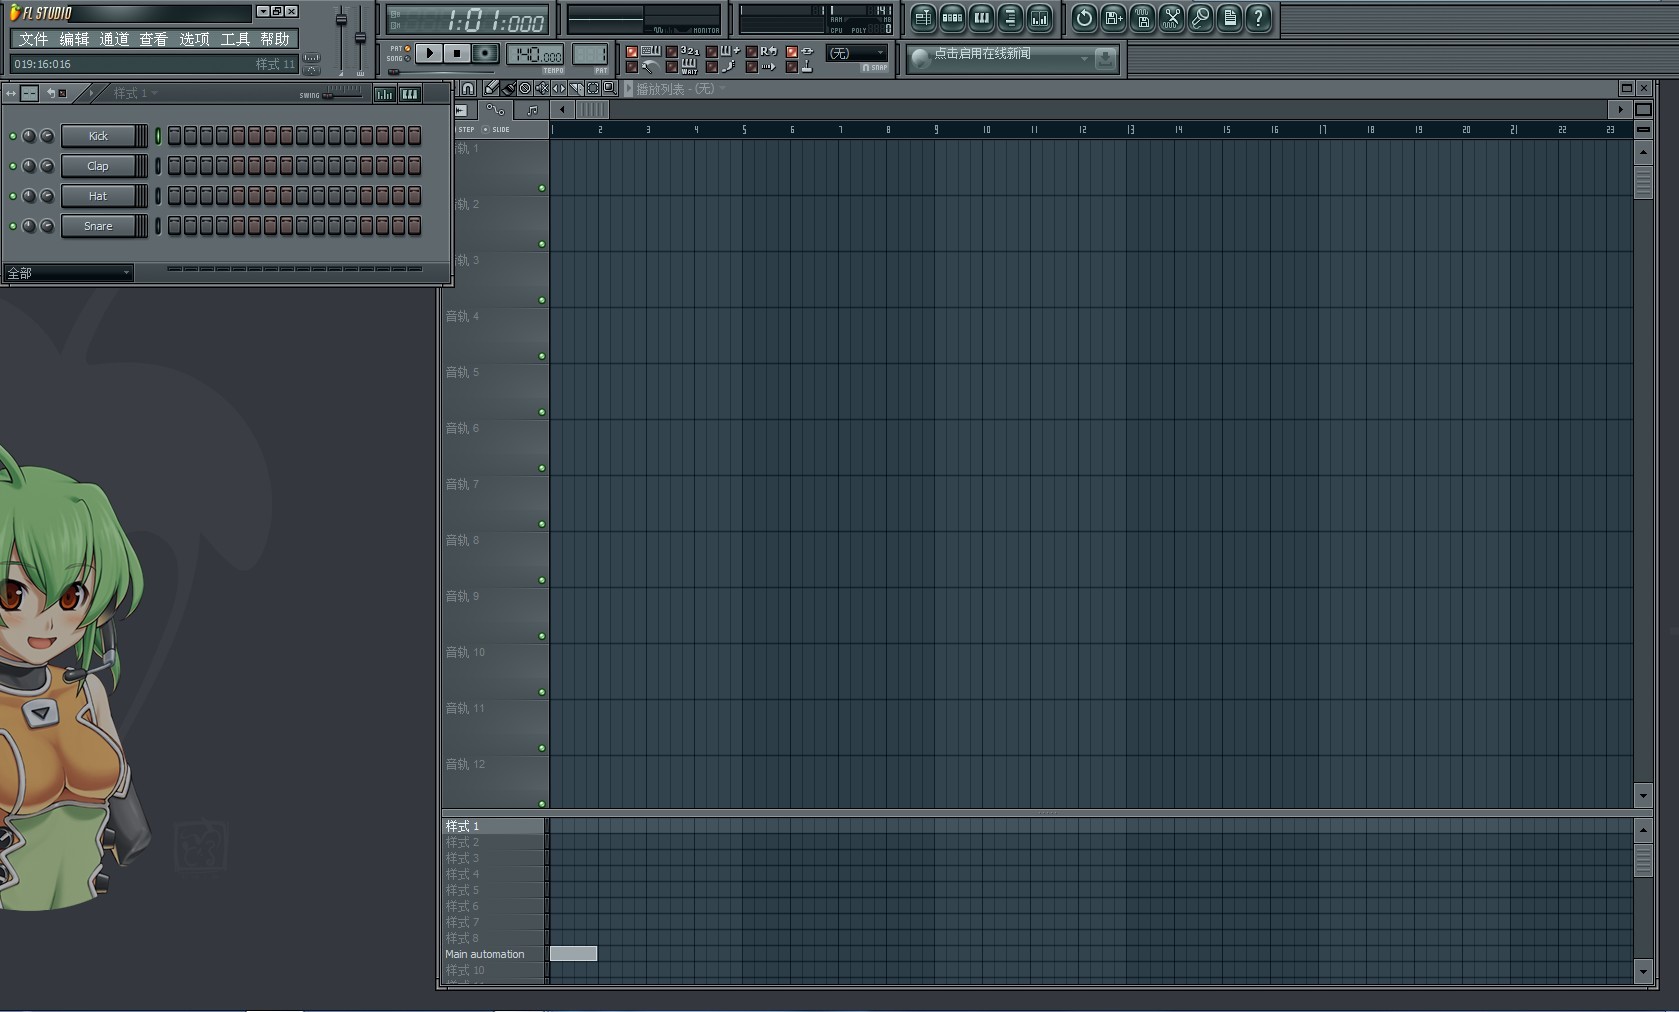Adjust the master pitch slider
1679x1012 pixels.
361,38
